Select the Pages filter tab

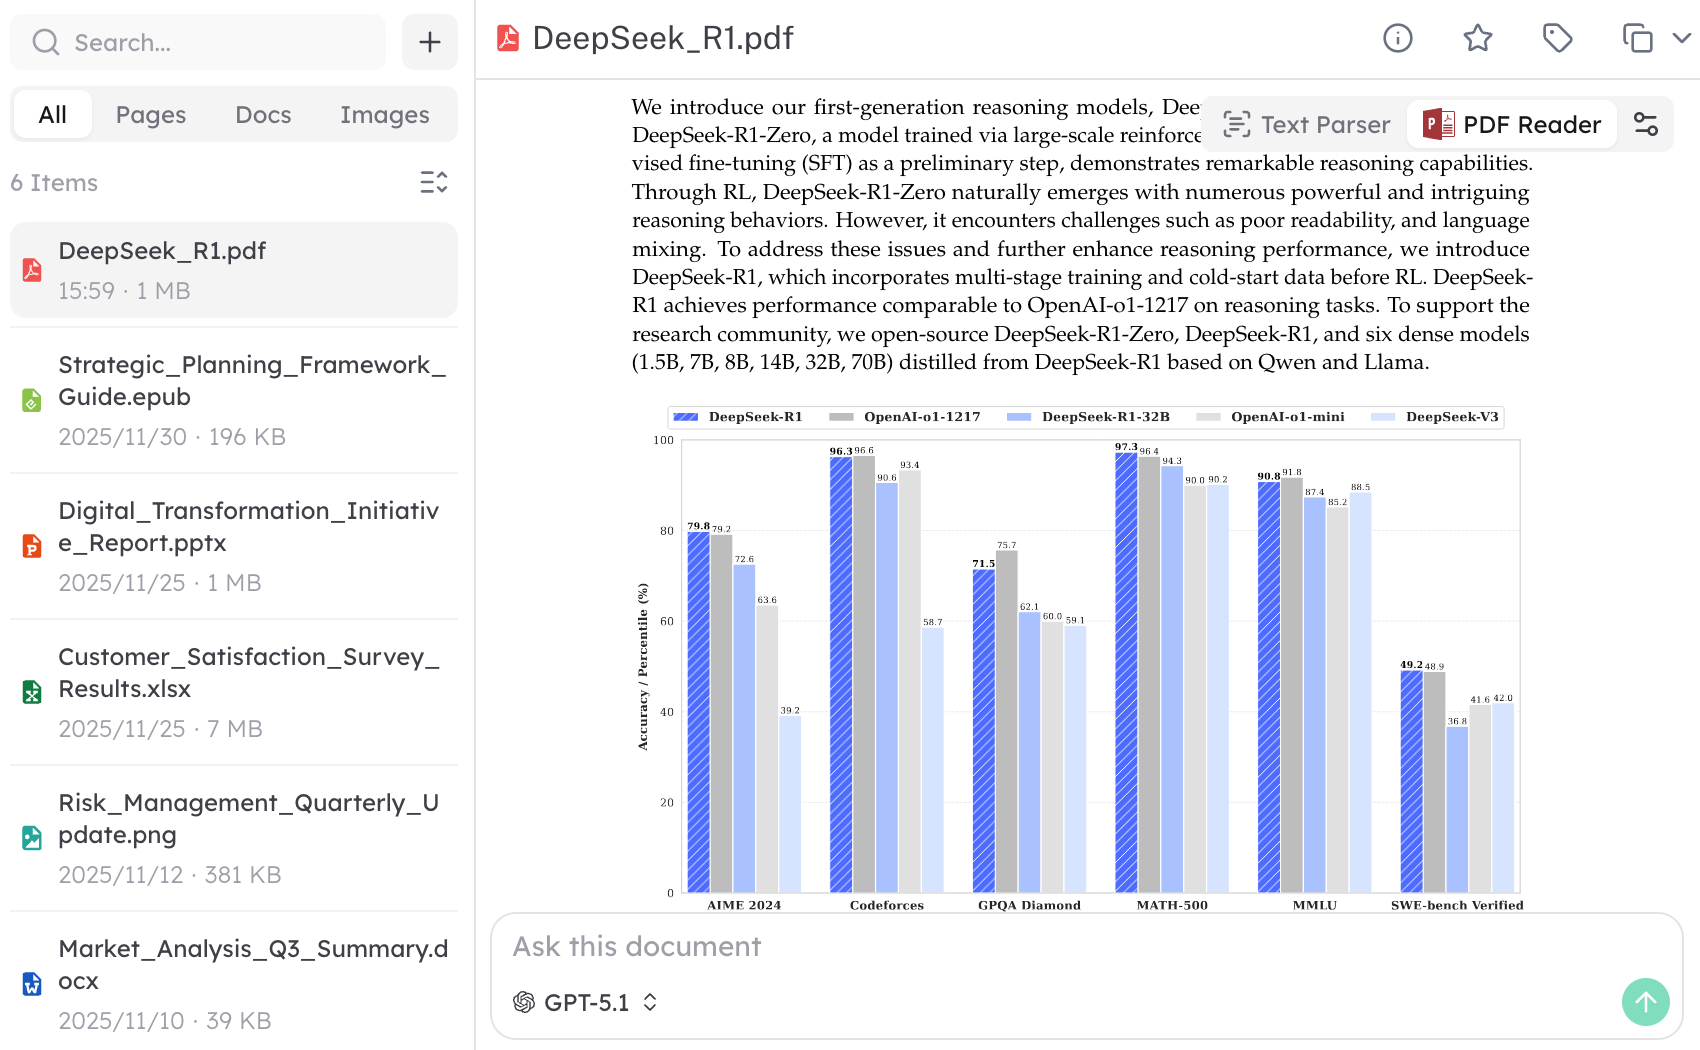(x=150, y=115)
